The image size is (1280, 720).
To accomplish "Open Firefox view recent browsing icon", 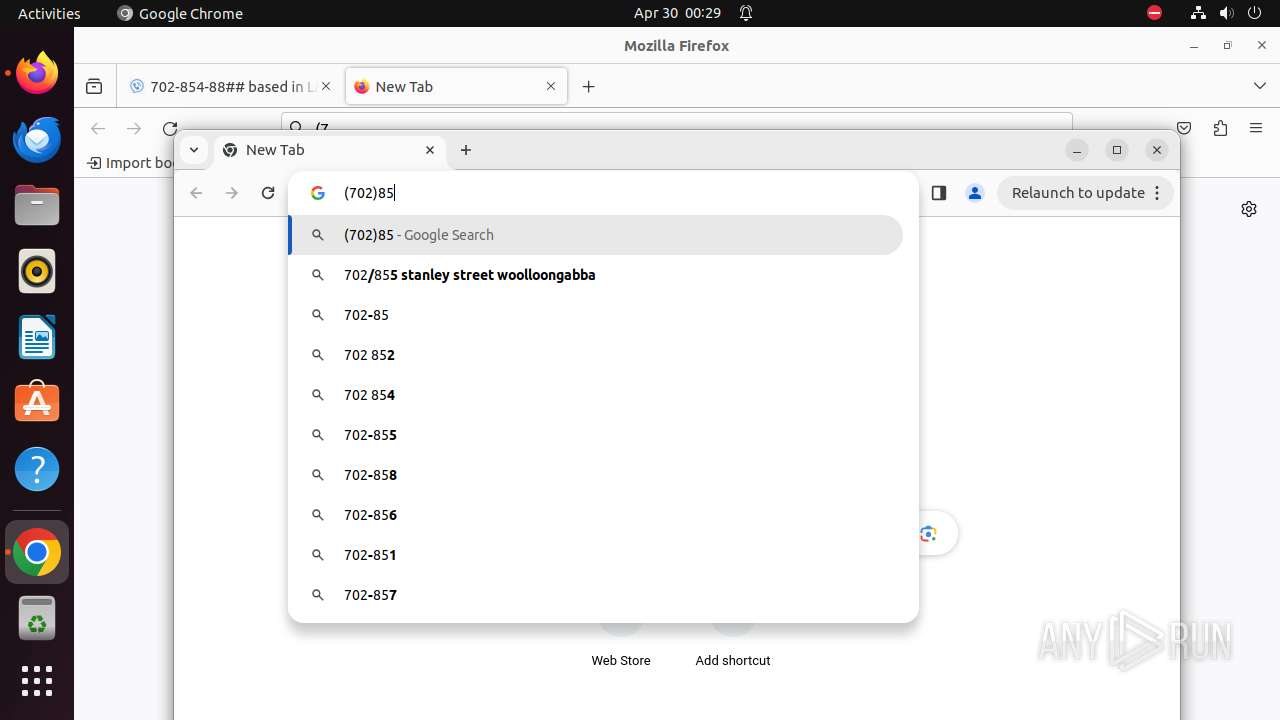I will tap(94, 86).
